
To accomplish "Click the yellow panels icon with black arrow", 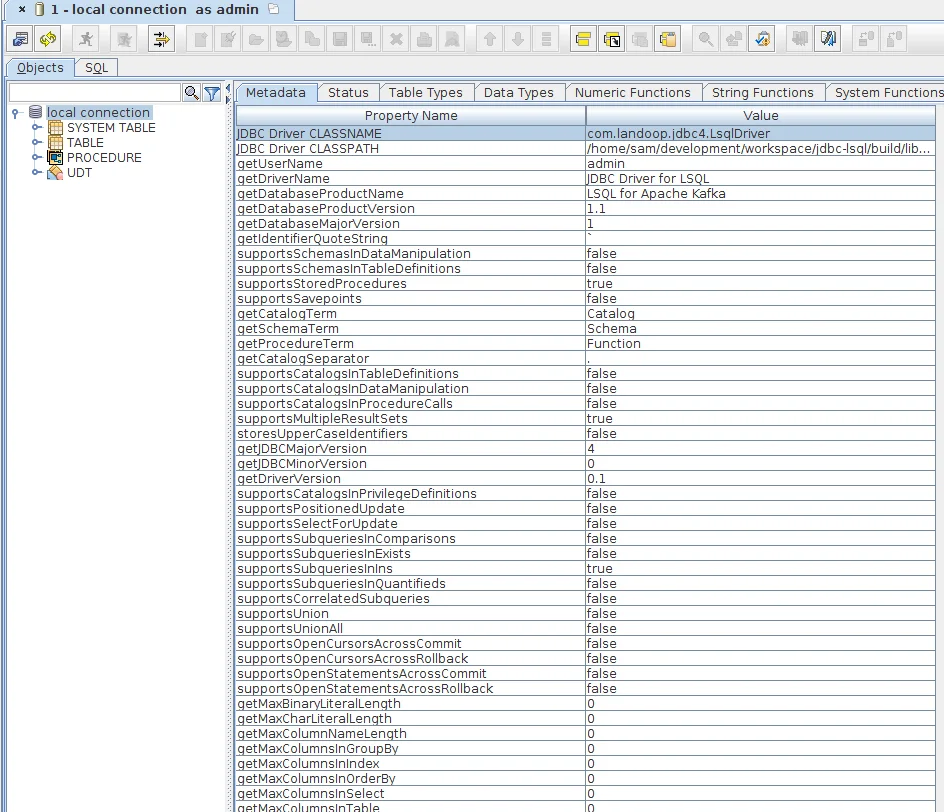I will pos(612,40).
